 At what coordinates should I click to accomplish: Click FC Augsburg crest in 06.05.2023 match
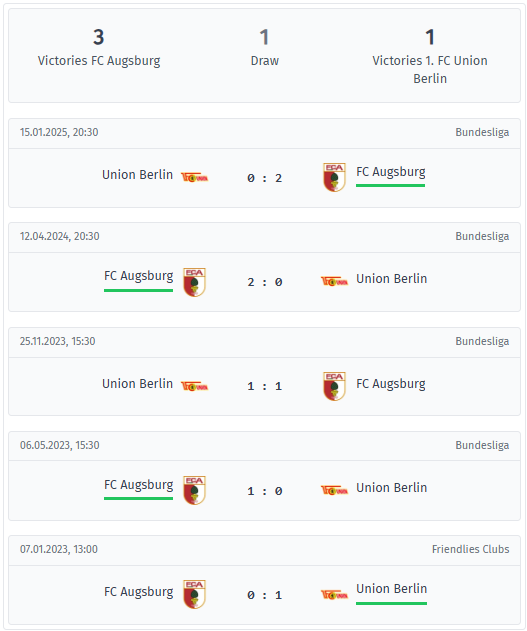coord(194,491)
